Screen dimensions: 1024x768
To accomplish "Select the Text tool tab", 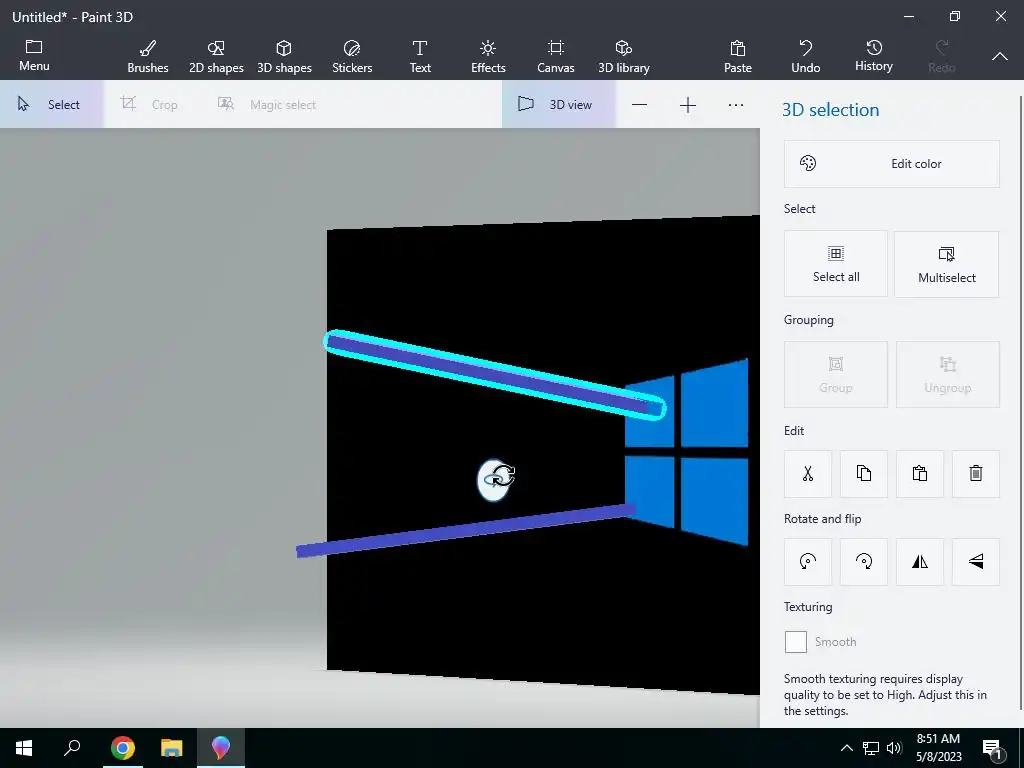I will pyautogui.click(x=420, y=56).
